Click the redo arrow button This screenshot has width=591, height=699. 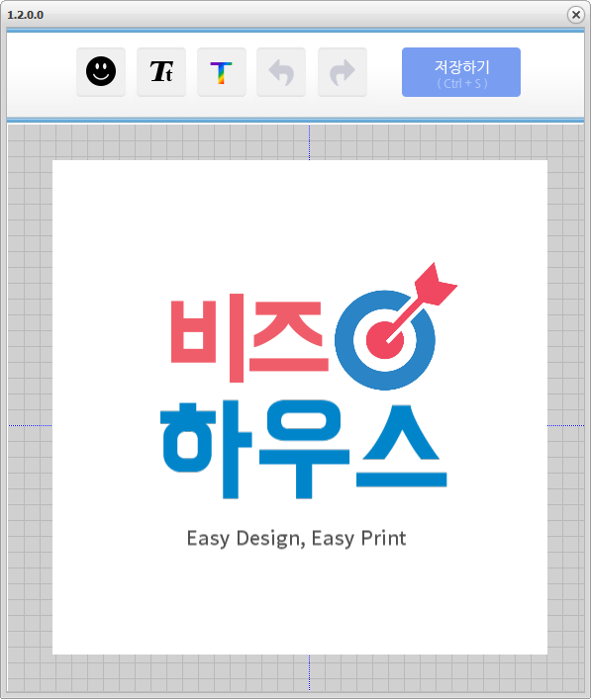[x=342, y=72]
